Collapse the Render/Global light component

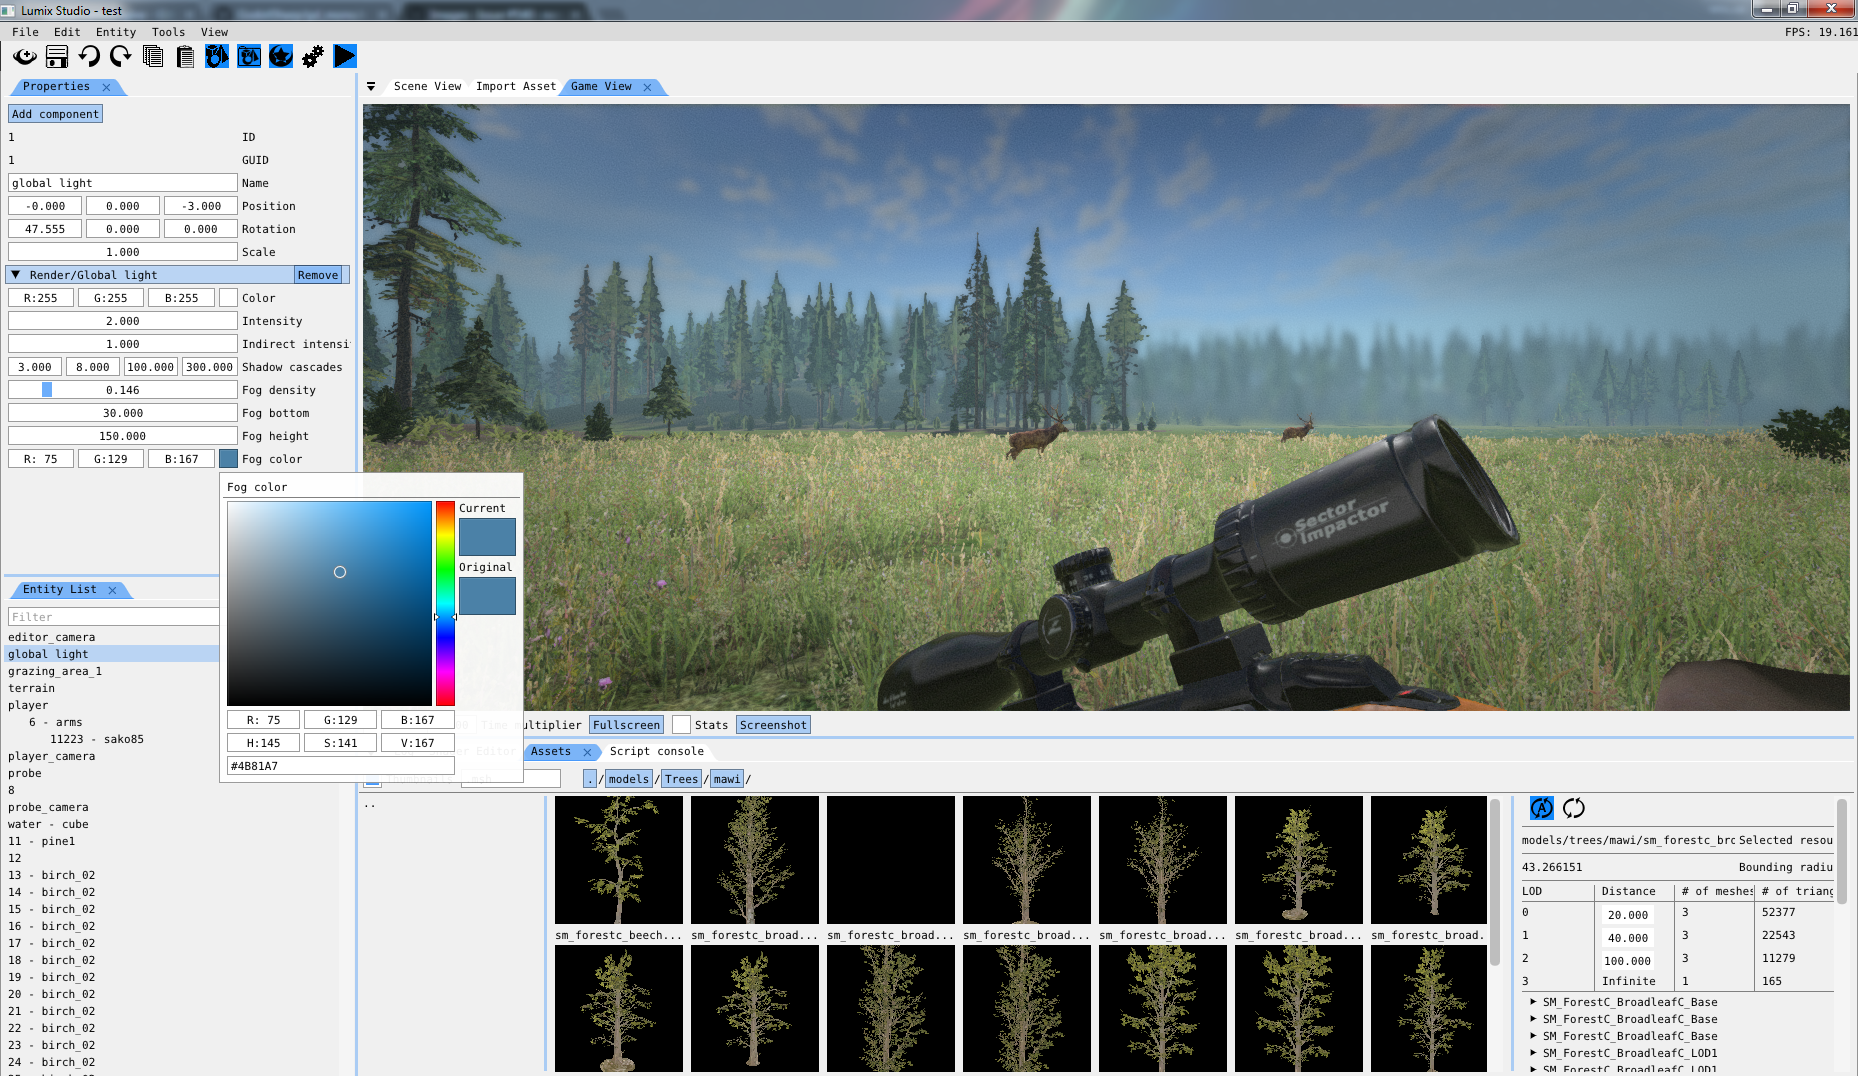(15, 275)
